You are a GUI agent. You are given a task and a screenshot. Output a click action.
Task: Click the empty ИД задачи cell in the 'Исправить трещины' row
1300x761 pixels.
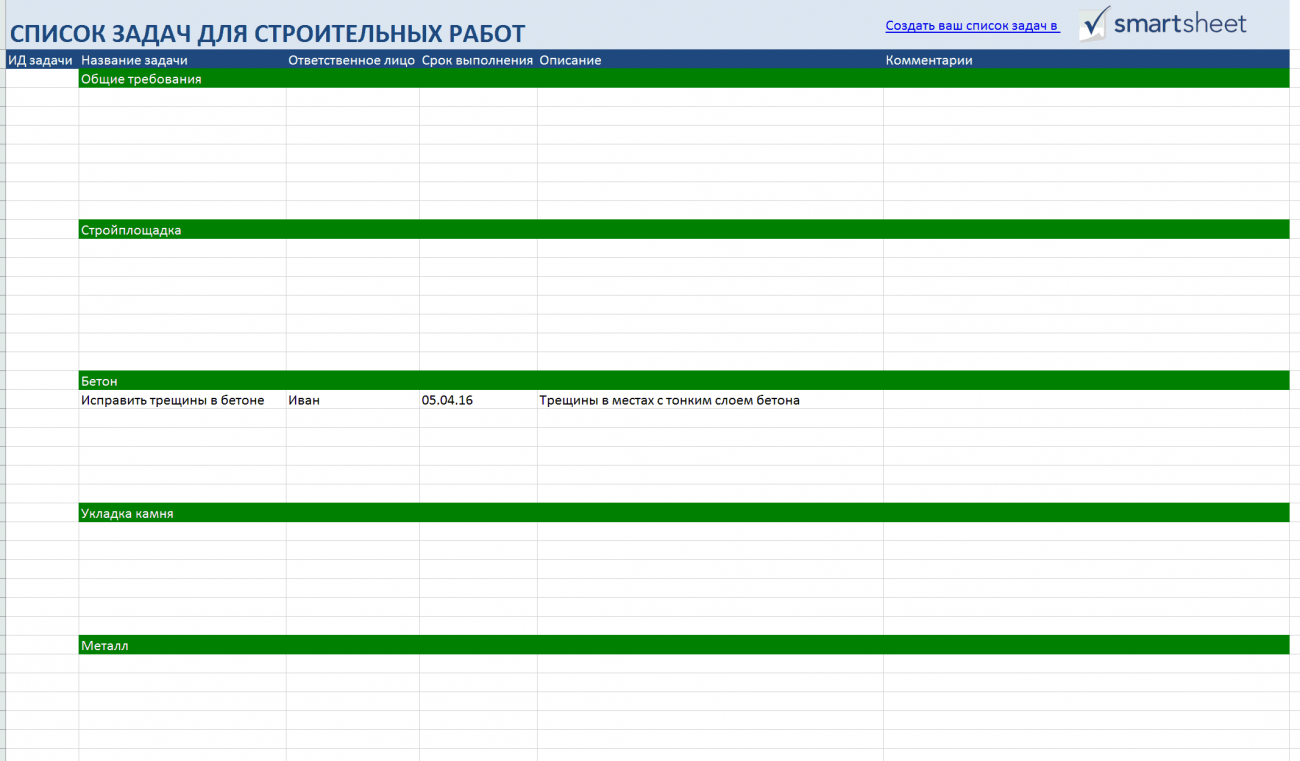[x=42, y=400]
